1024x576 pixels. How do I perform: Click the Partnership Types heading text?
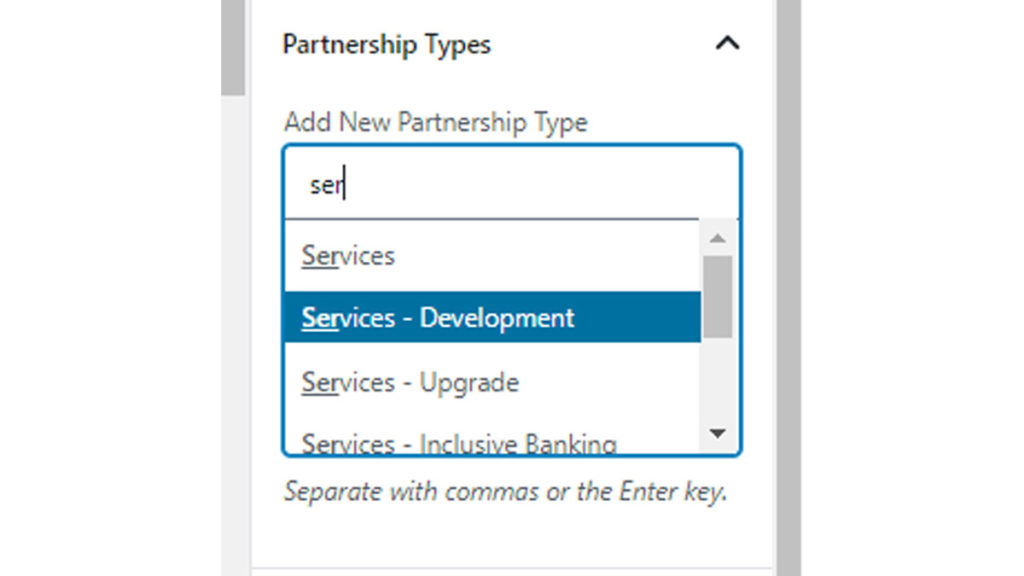(x=386, y=45)
